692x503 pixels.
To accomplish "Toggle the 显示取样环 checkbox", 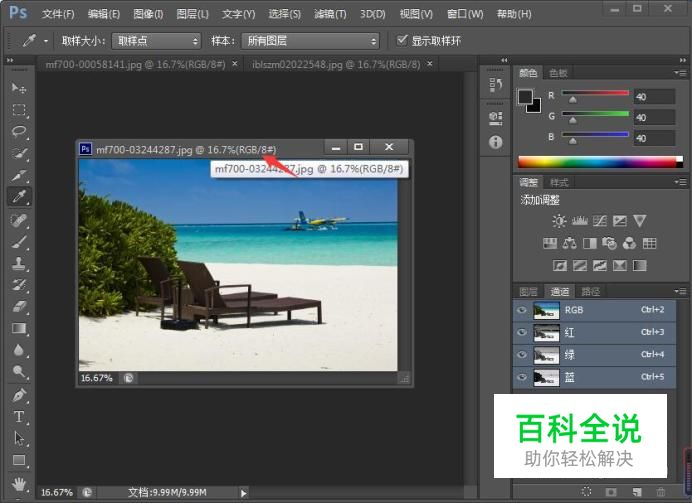I will 402,41.
